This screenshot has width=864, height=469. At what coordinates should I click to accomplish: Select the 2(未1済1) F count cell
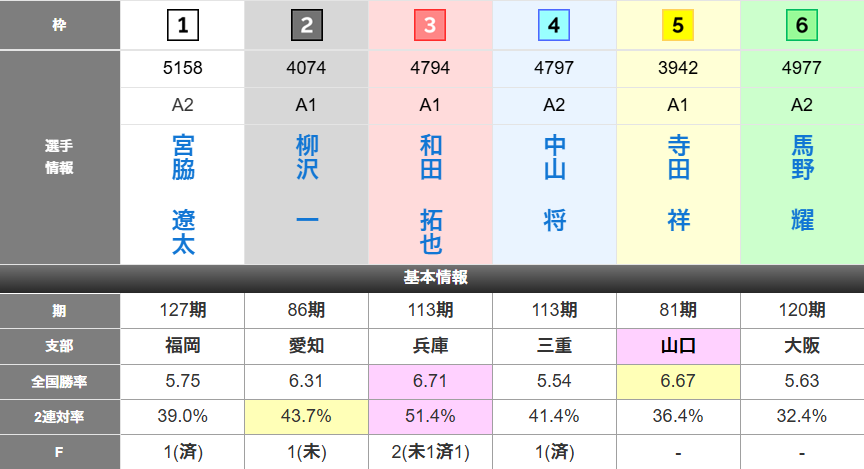[x=431, y=451]
